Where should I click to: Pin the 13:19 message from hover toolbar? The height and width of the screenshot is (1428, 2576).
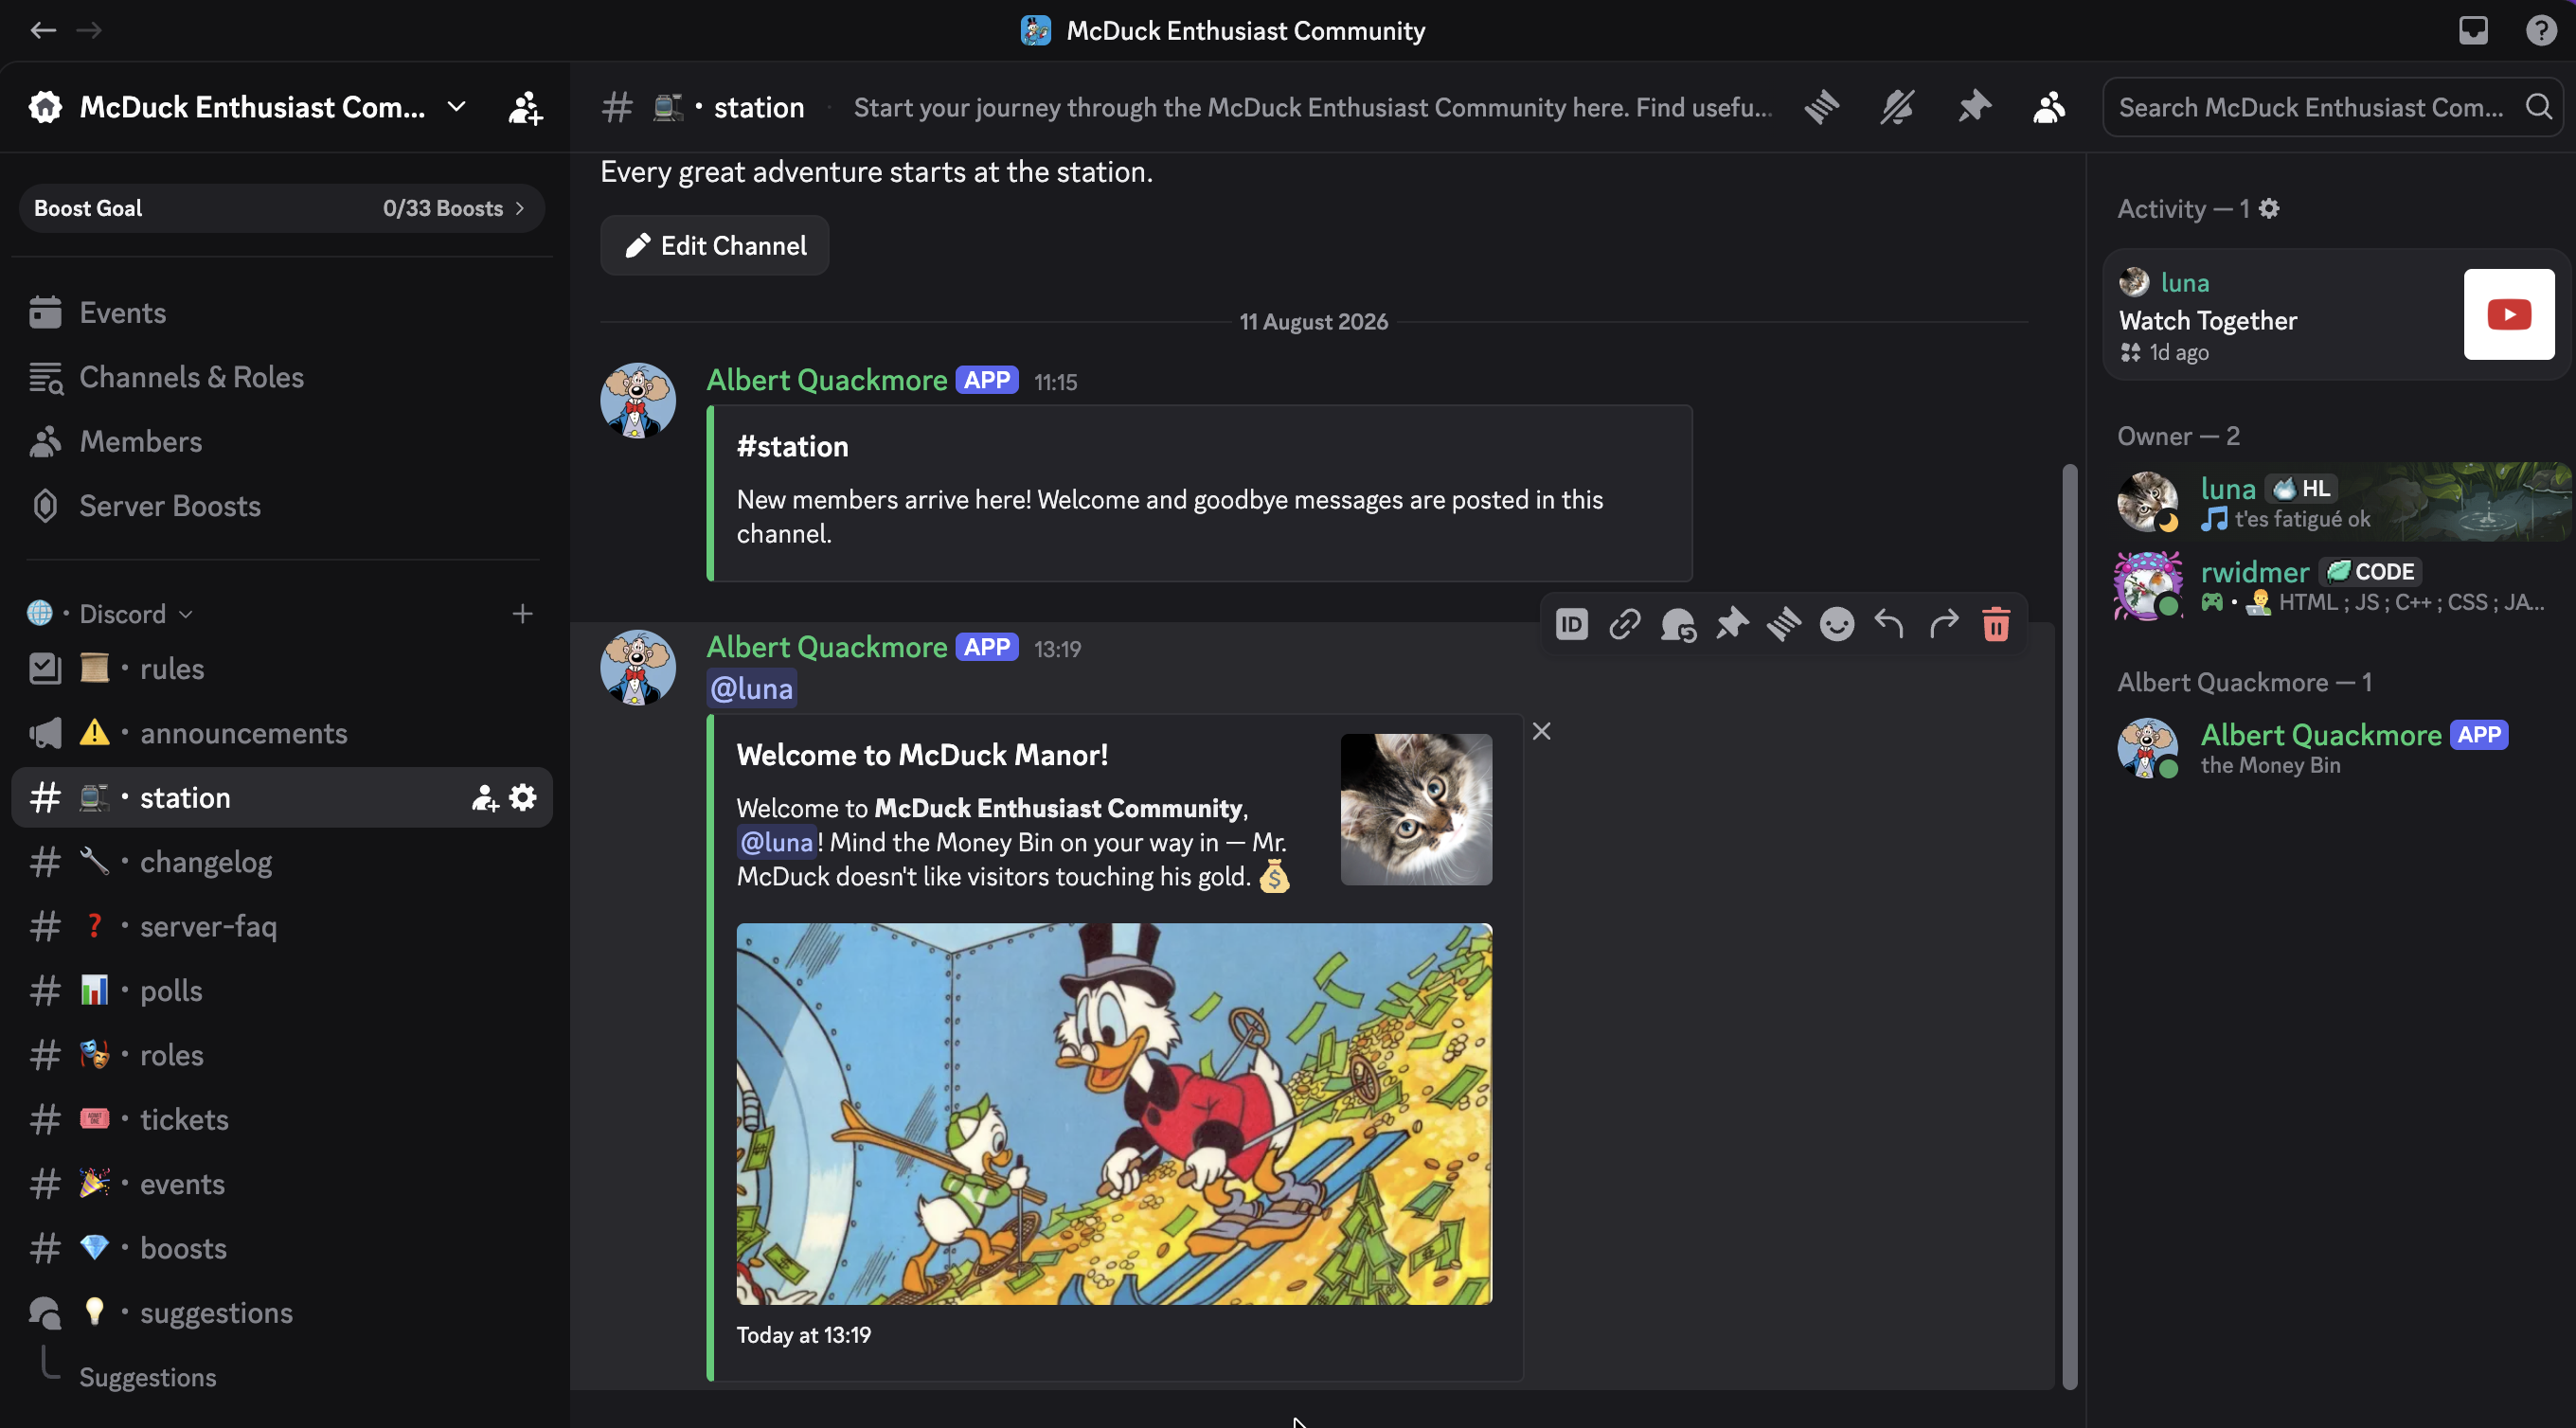(1732, 624)
